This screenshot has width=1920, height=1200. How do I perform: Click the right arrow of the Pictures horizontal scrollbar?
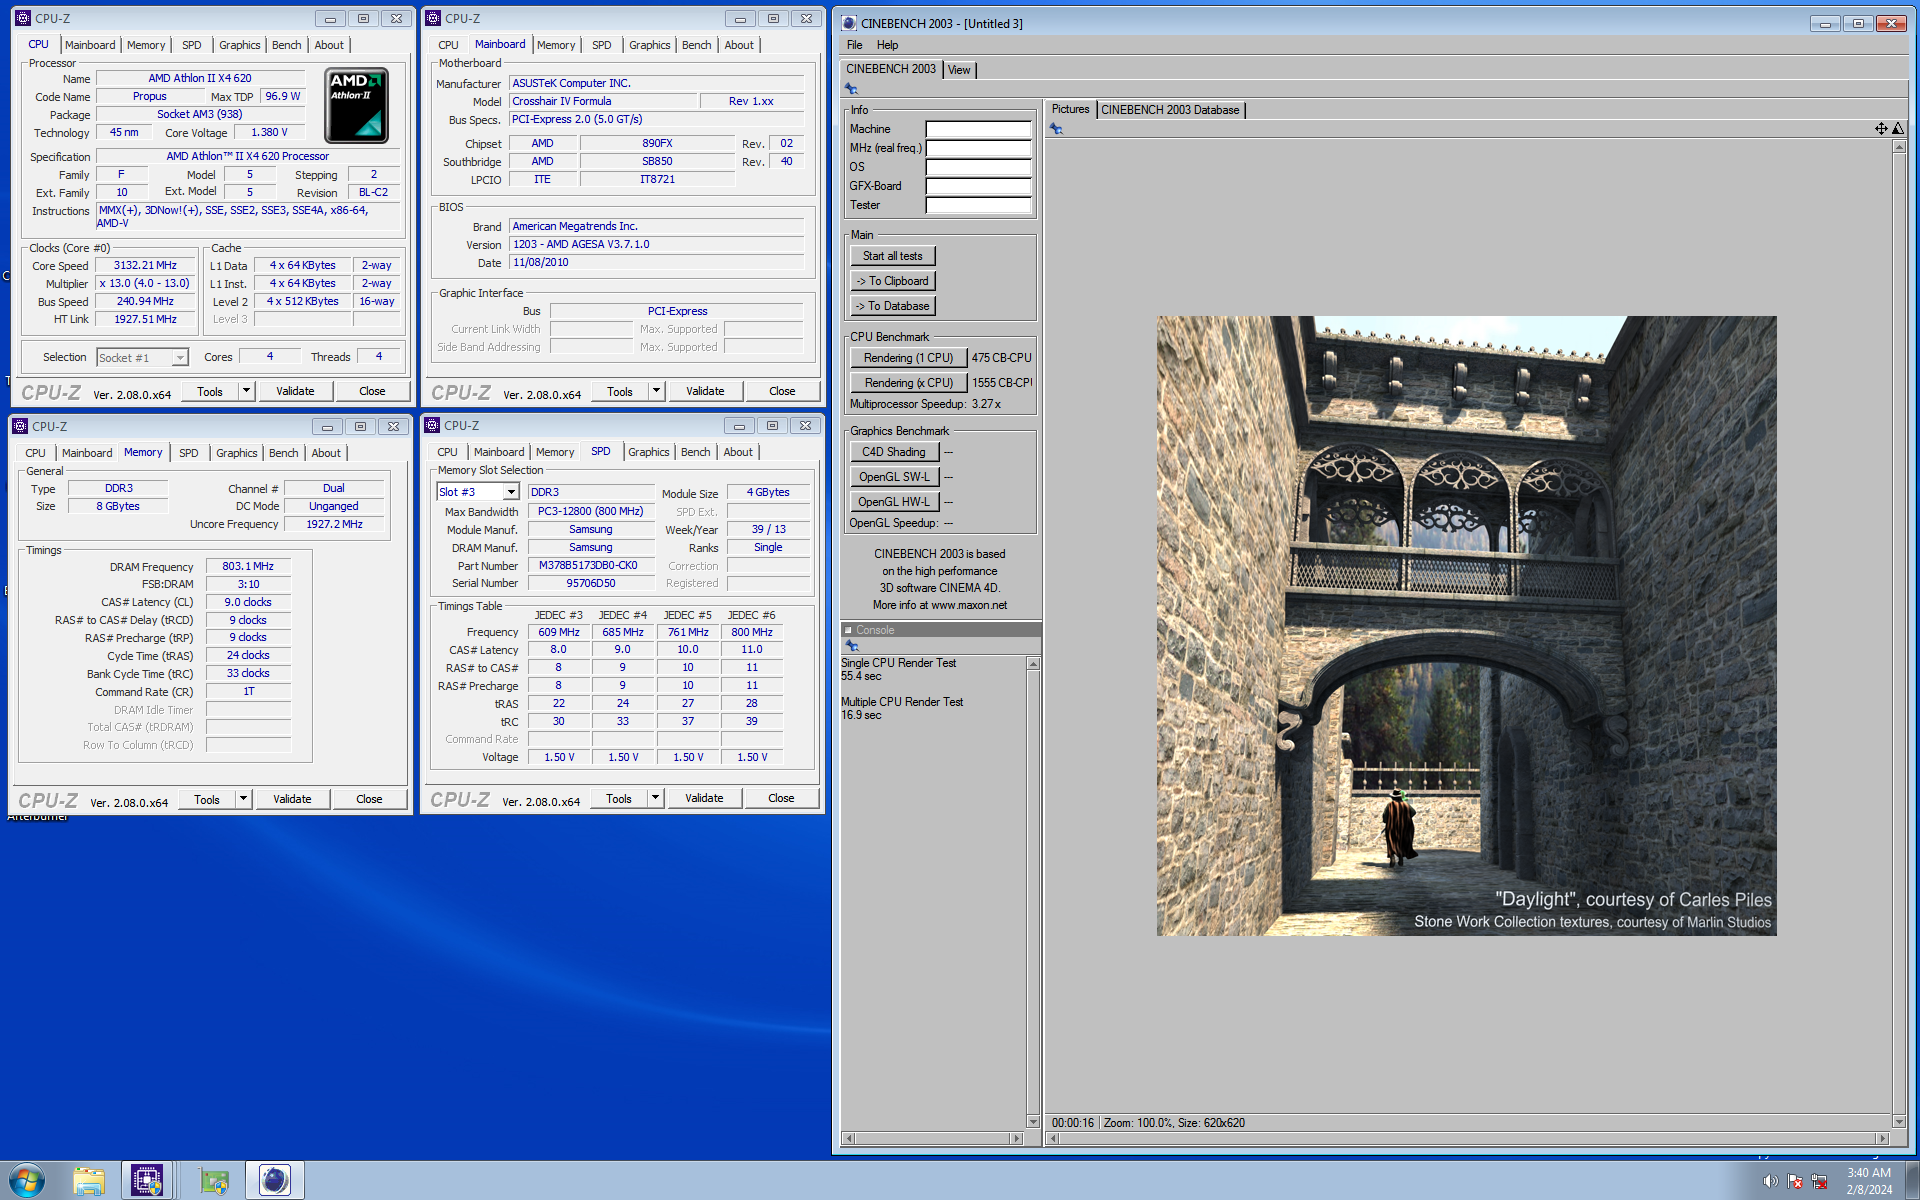point(1883,1138)
